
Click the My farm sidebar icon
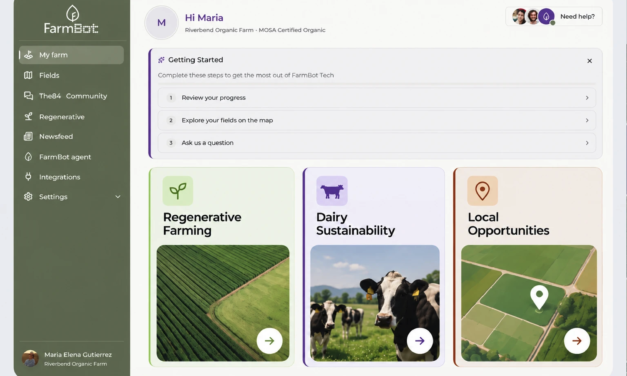tap(28, 55)
